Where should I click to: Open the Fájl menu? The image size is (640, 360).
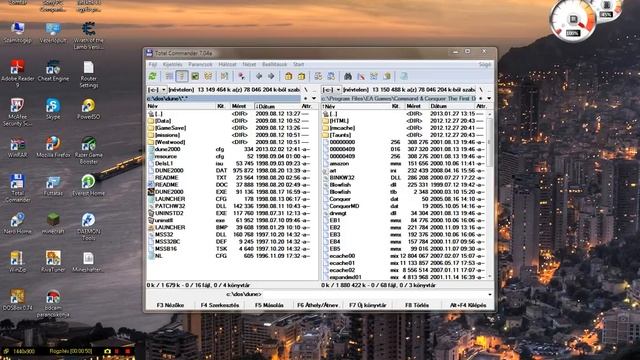tap(153, 64)
